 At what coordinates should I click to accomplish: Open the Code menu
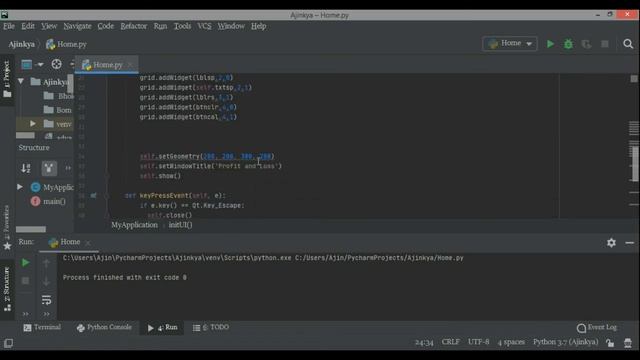tap(105, 26)
